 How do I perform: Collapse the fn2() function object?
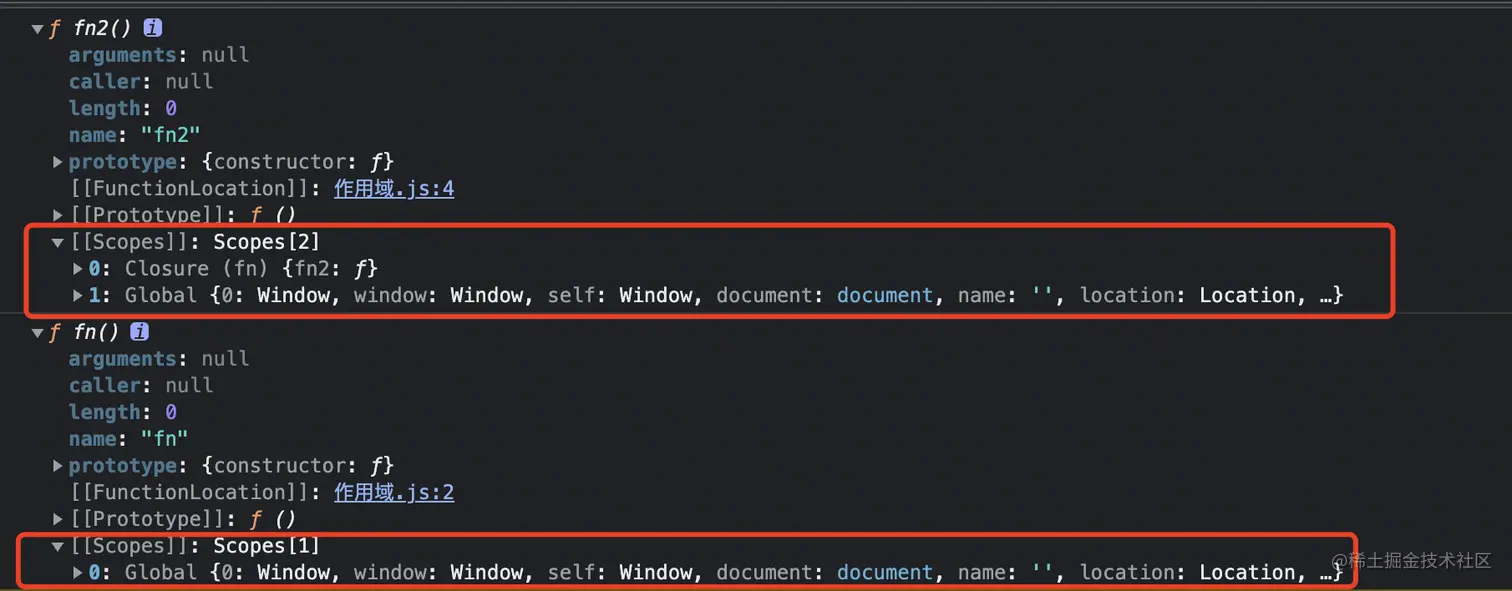[x=37, y=29]
